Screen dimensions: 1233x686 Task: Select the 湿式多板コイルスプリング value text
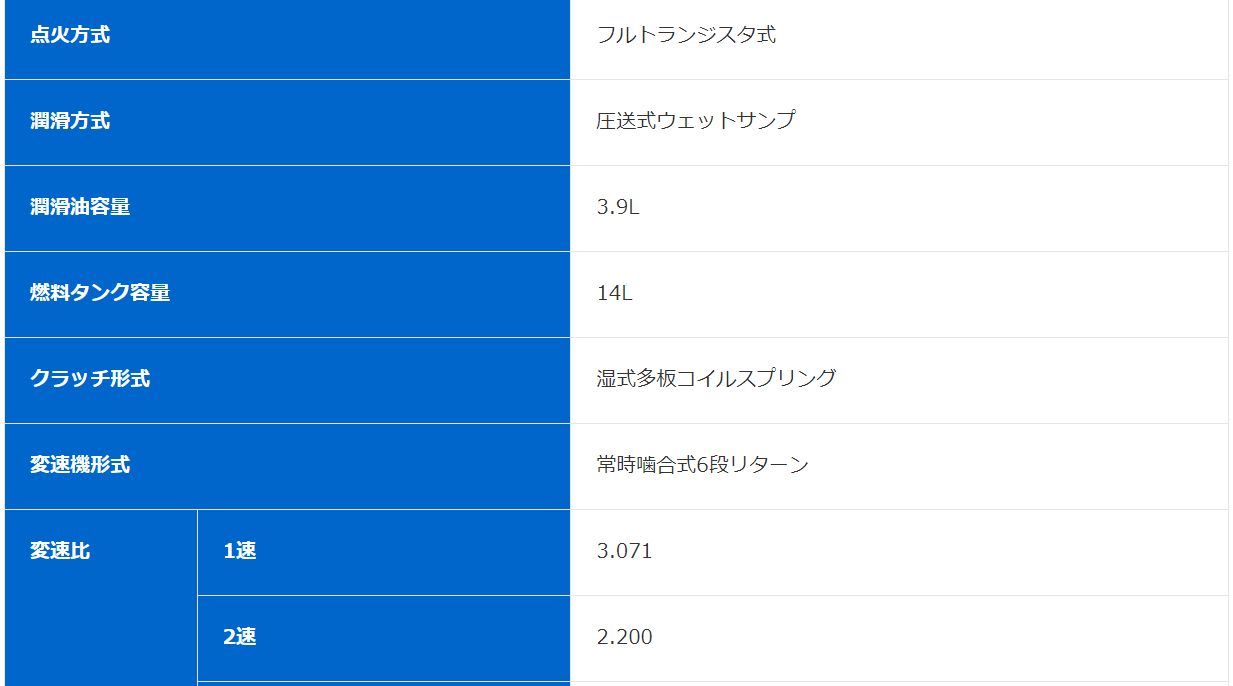point(716,379)
